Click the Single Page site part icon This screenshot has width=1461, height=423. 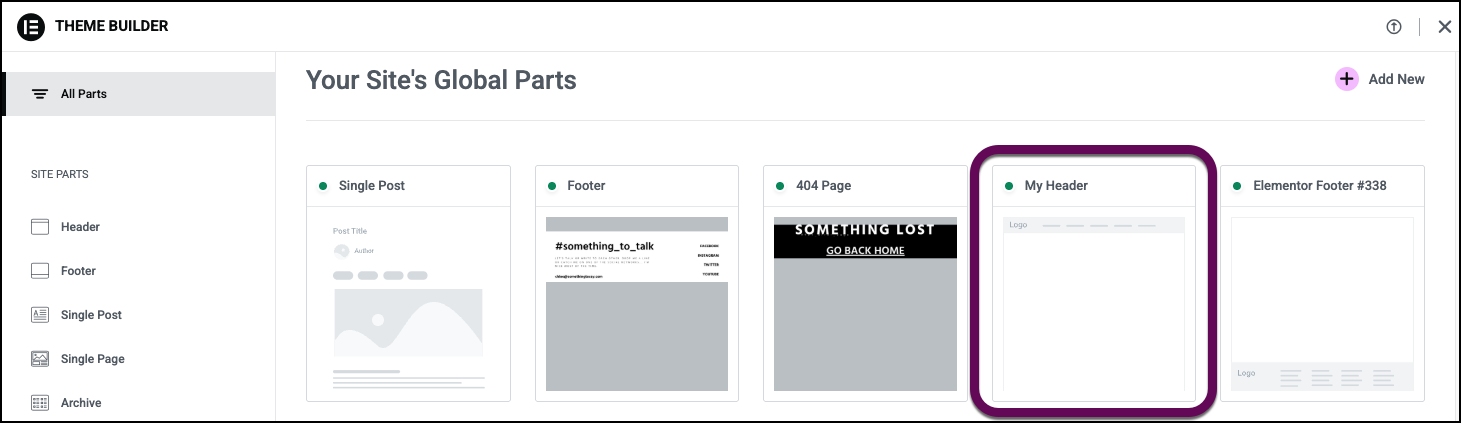pyautogui.click(x=40, y=359)
